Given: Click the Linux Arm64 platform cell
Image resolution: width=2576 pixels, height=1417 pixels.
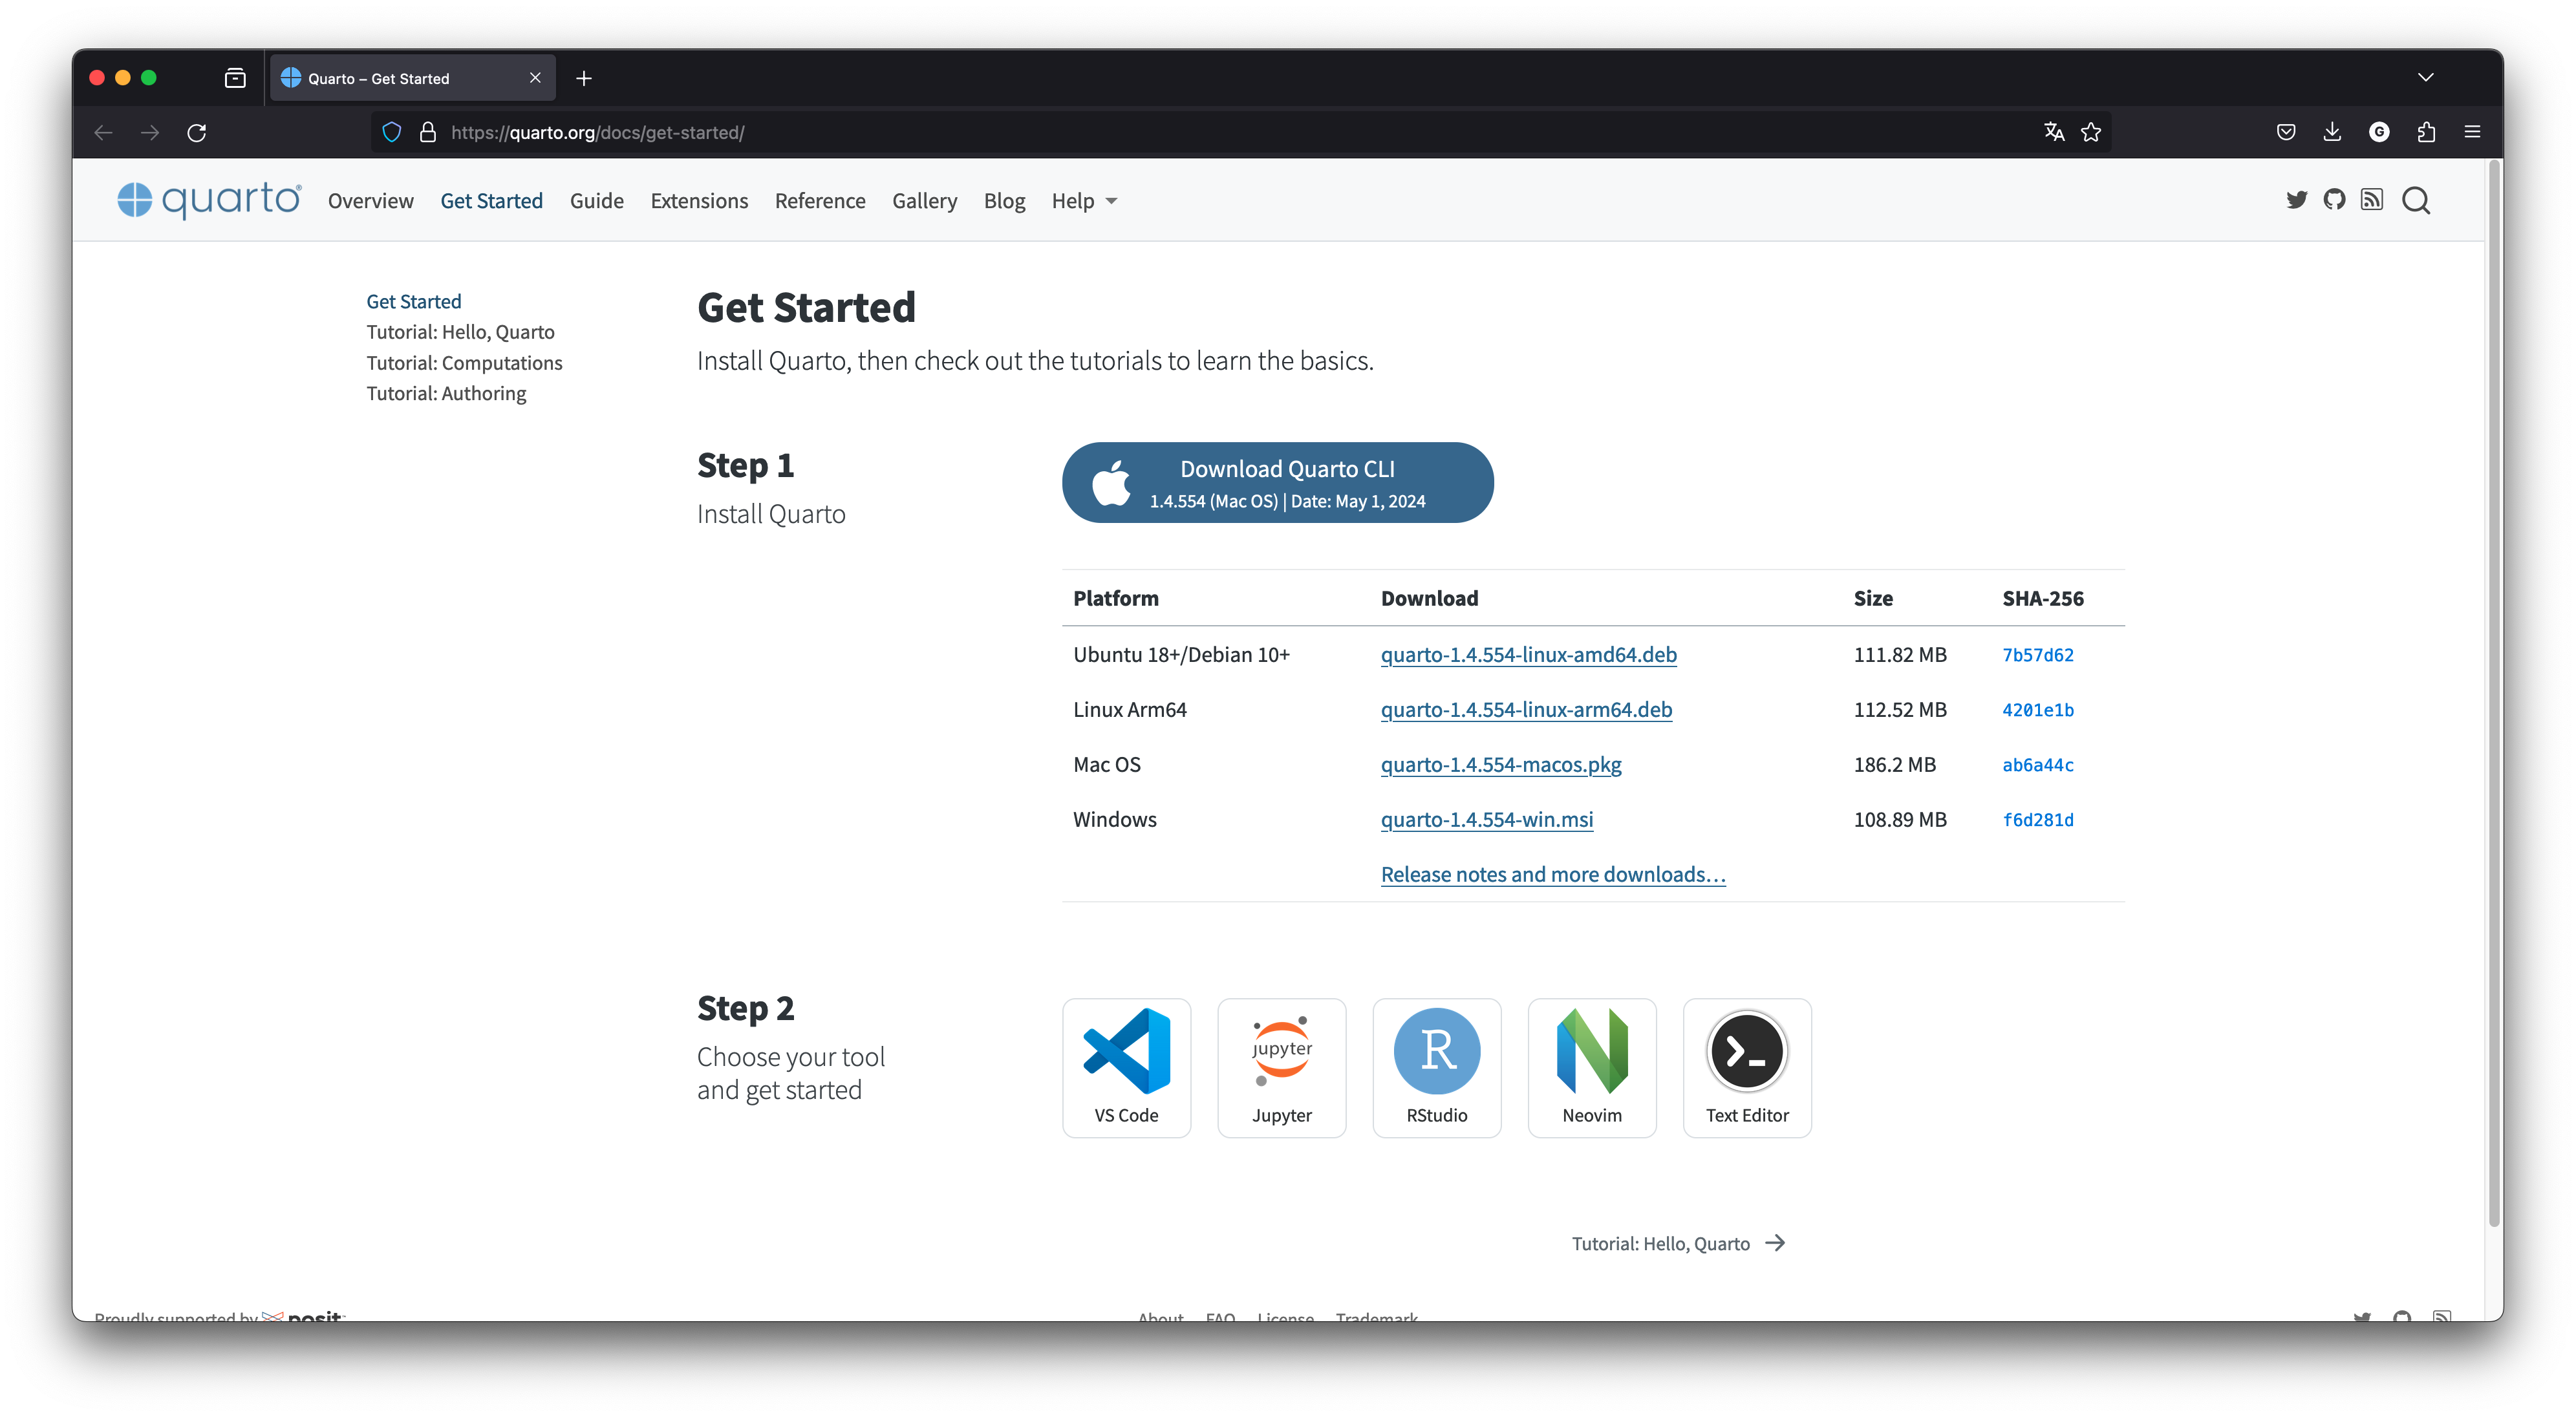Looking at the screenshot, I should point(1129,709).
